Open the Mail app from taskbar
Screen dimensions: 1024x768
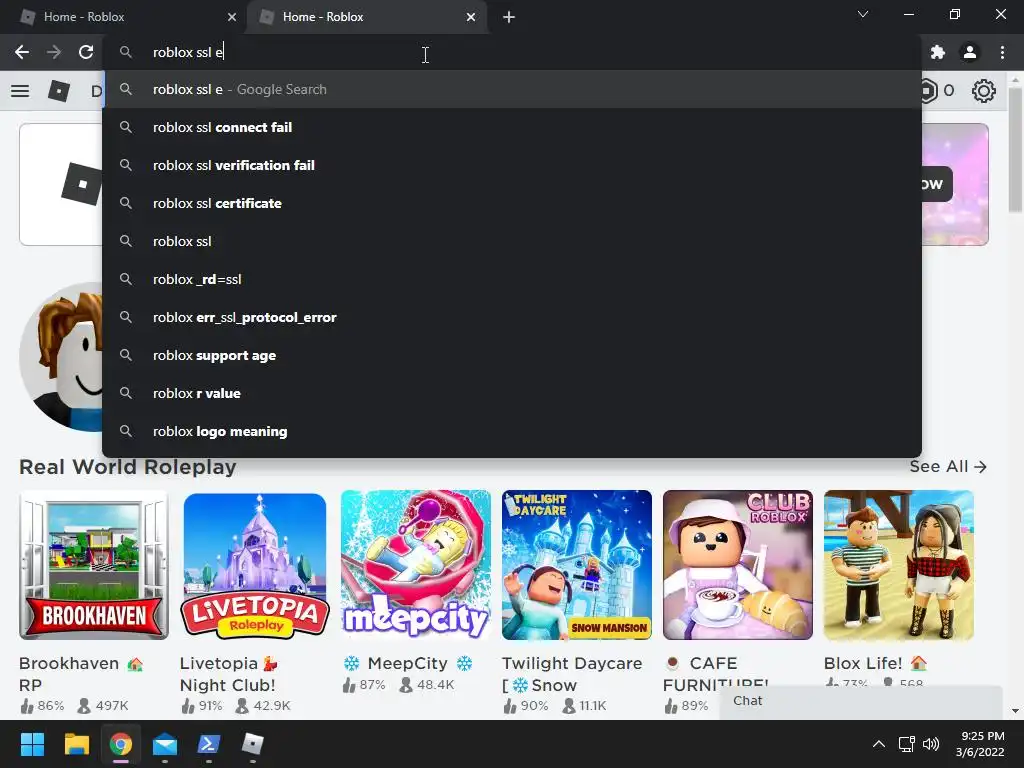[x=165, y=744]
